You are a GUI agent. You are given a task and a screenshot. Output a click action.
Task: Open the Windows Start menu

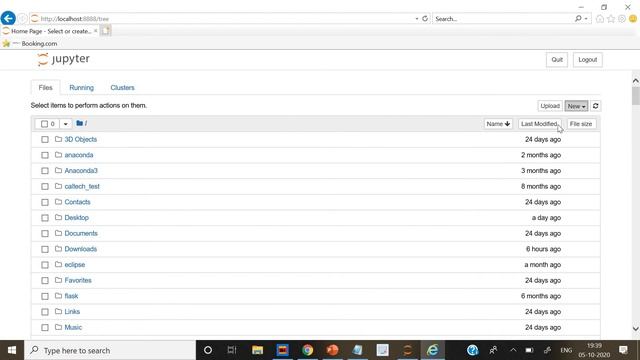[12, 350]
